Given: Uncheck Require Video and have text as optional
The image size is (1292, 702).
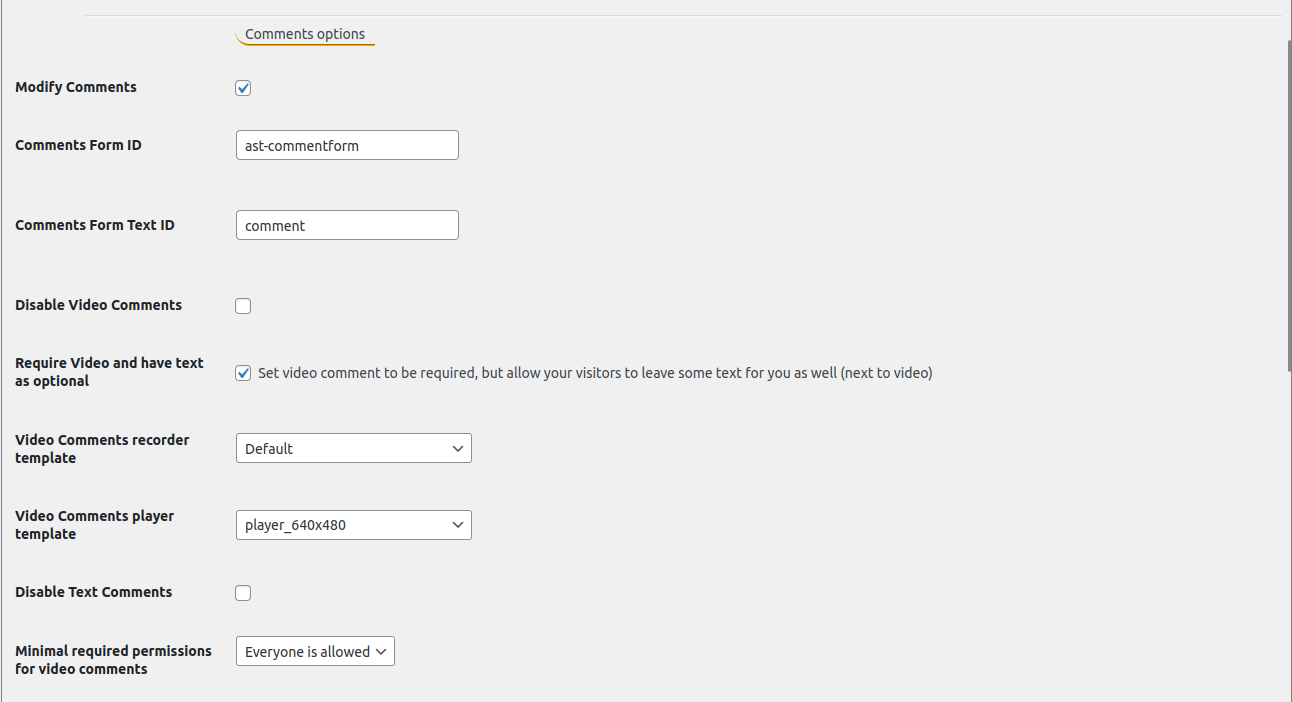Looking at the screenshot, I should (x=243, y=373).
